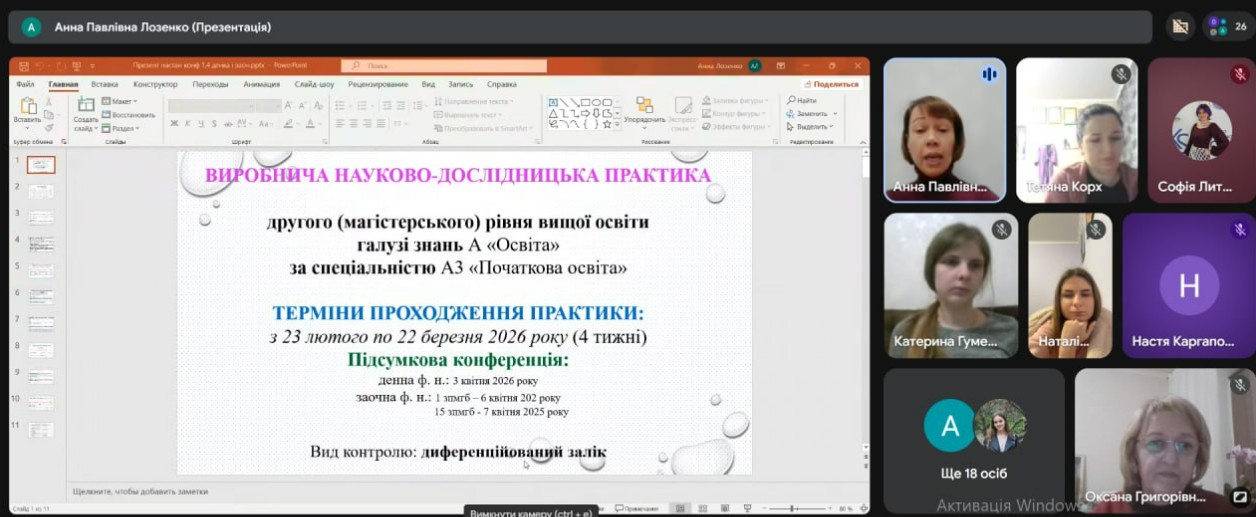The image size is (1256, 517).
Task: Align text right in paragraph group
Action: click(x=367, y=123)
